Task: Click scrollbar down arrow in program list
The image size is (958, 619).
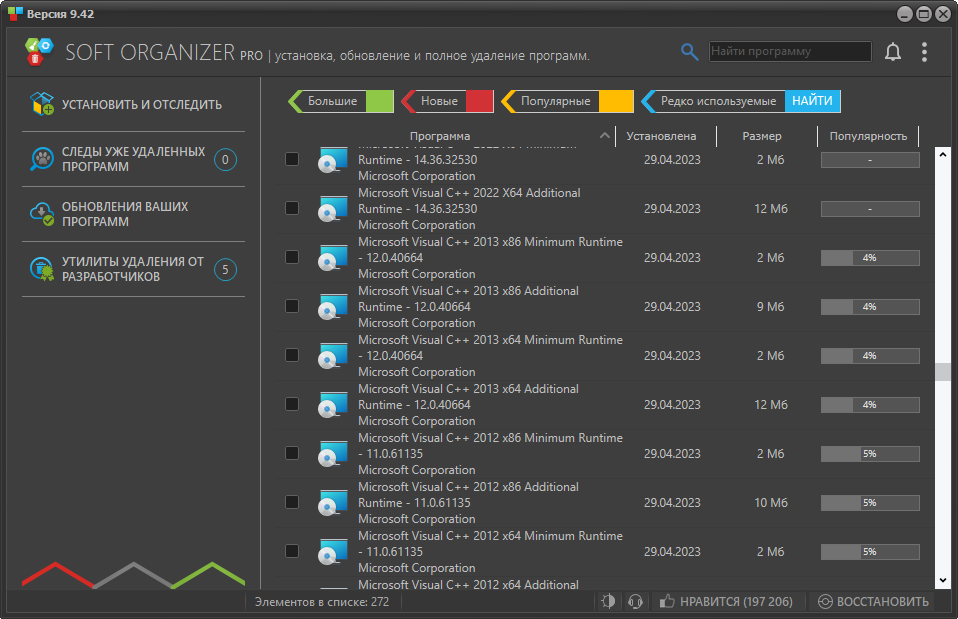Action: pos(942,581)
